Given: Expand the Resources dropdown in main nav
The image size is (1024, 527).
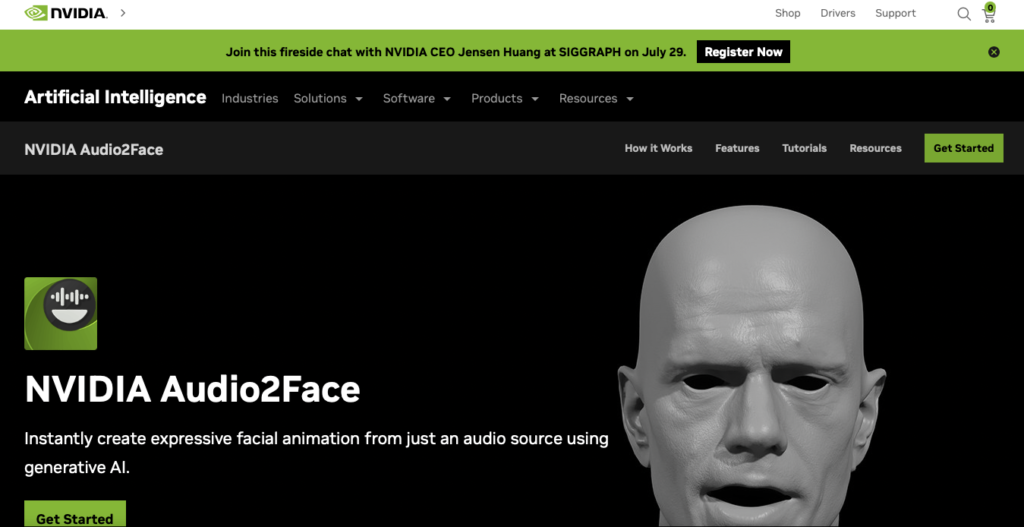Looking at the screenshot, I should 596,99.
